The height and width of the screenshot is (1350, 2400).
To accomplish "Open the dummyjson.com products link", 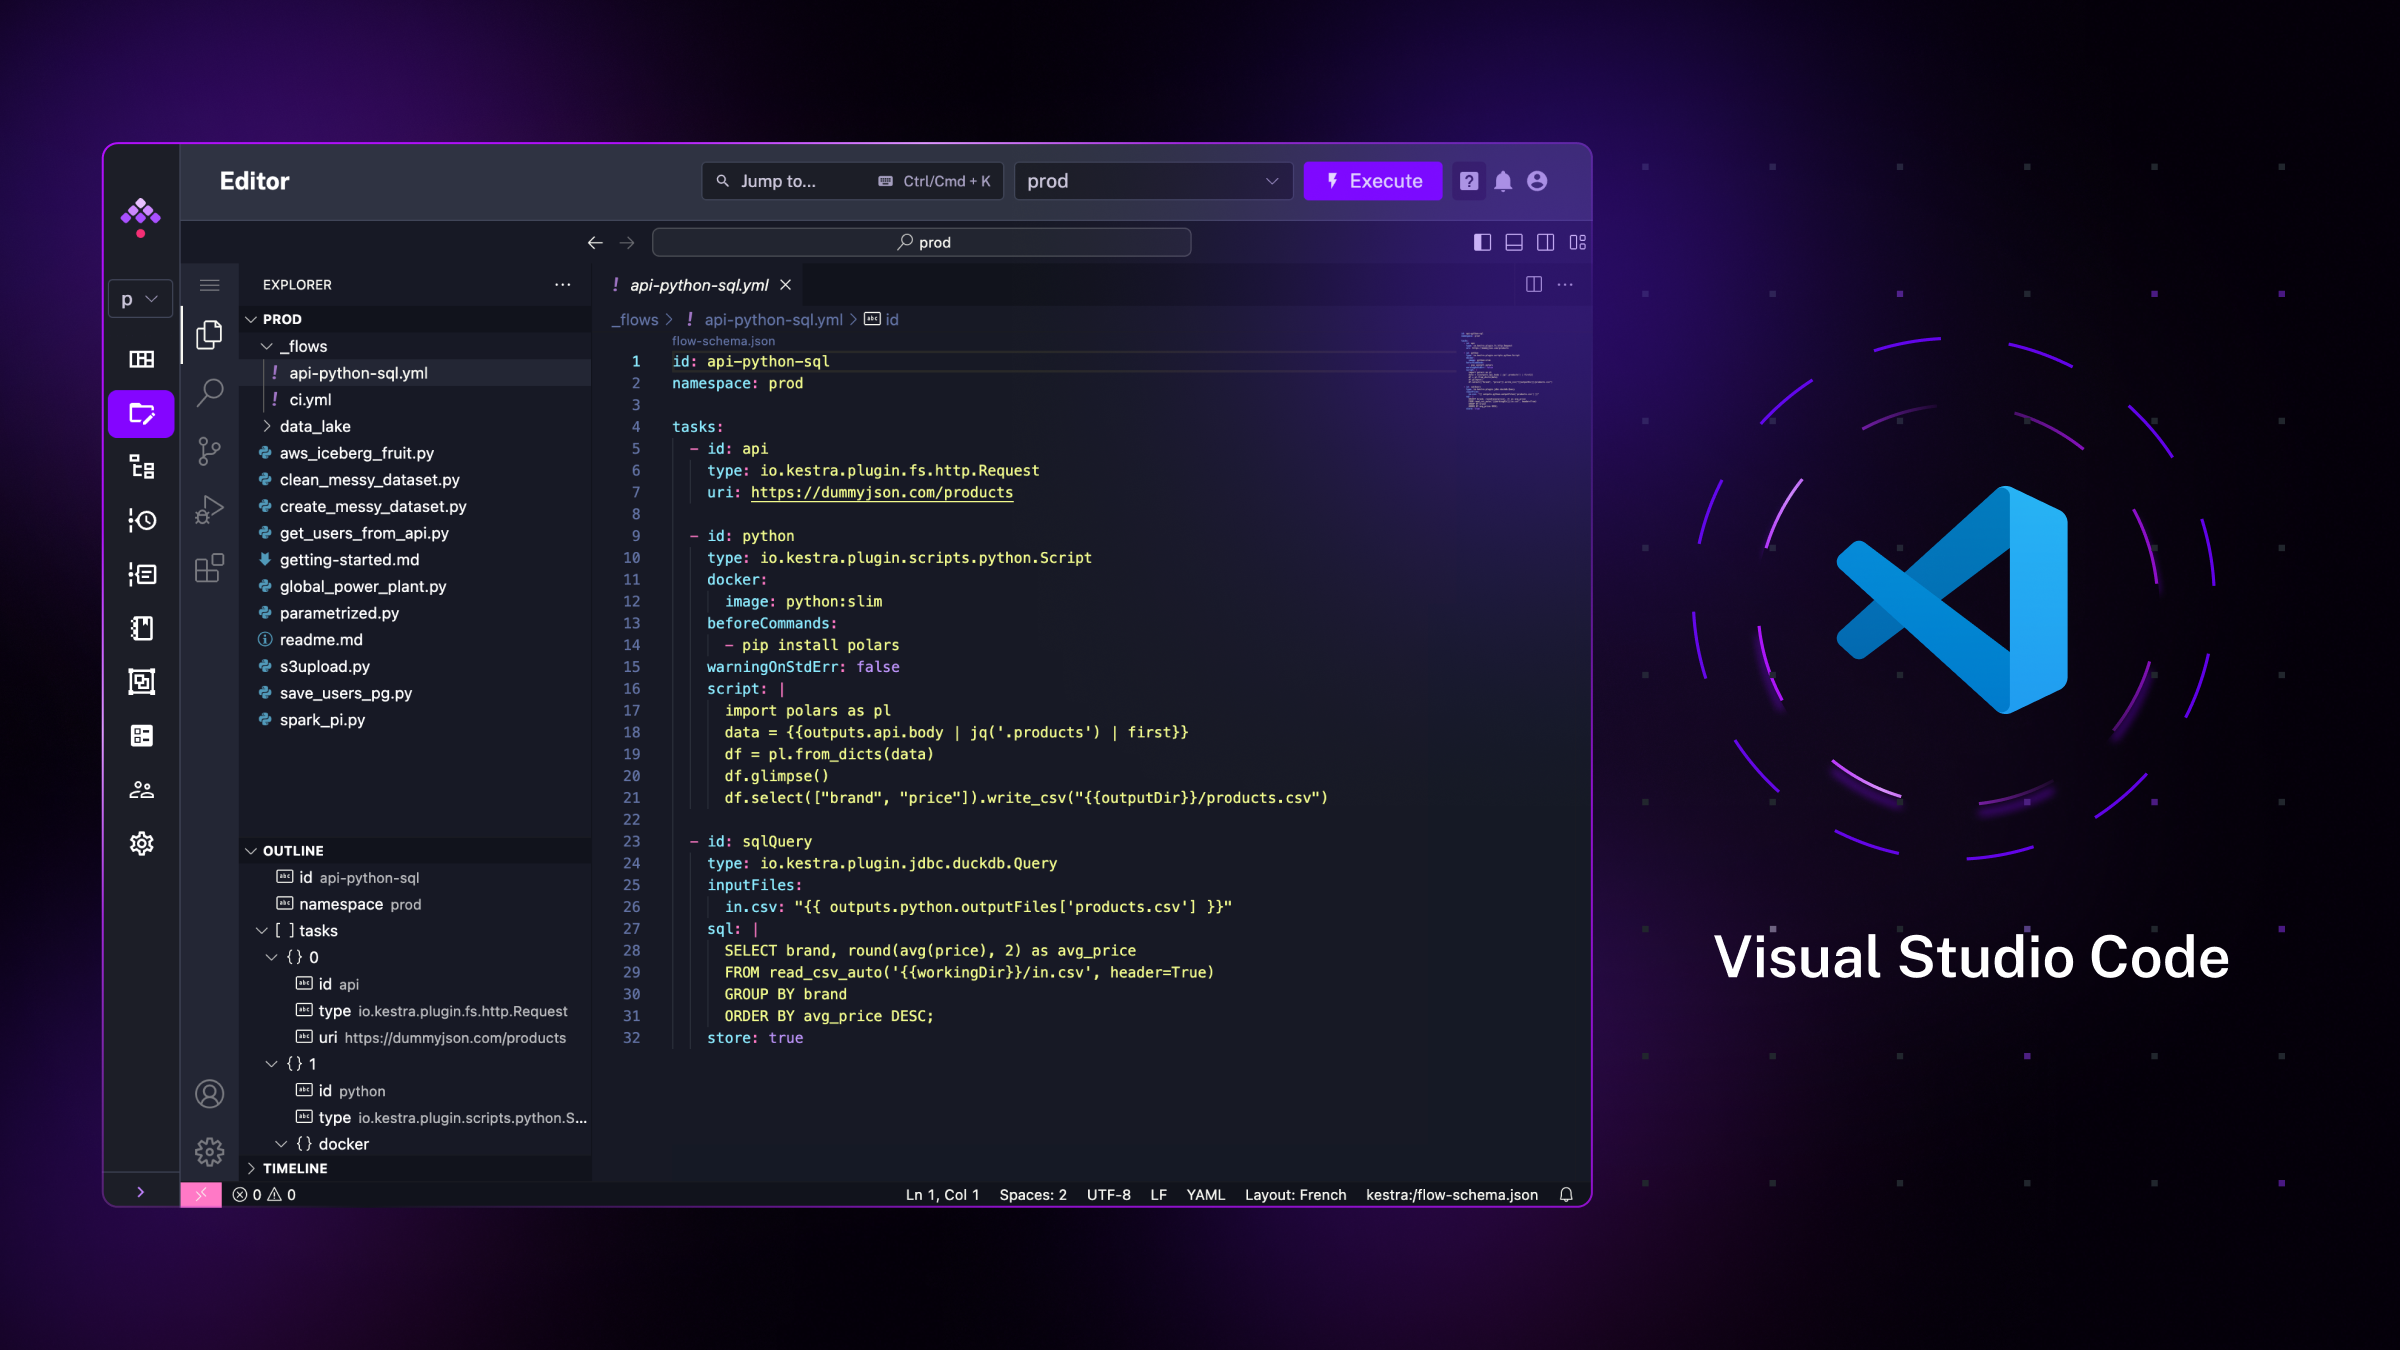I will tap(881, 492).
